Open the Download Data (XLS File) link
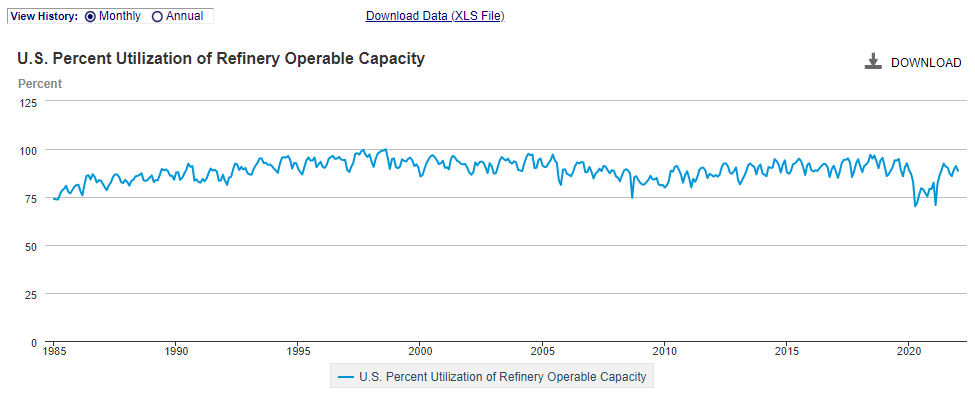This screenshot has width=975, height=396. click(x=435, y=16)
